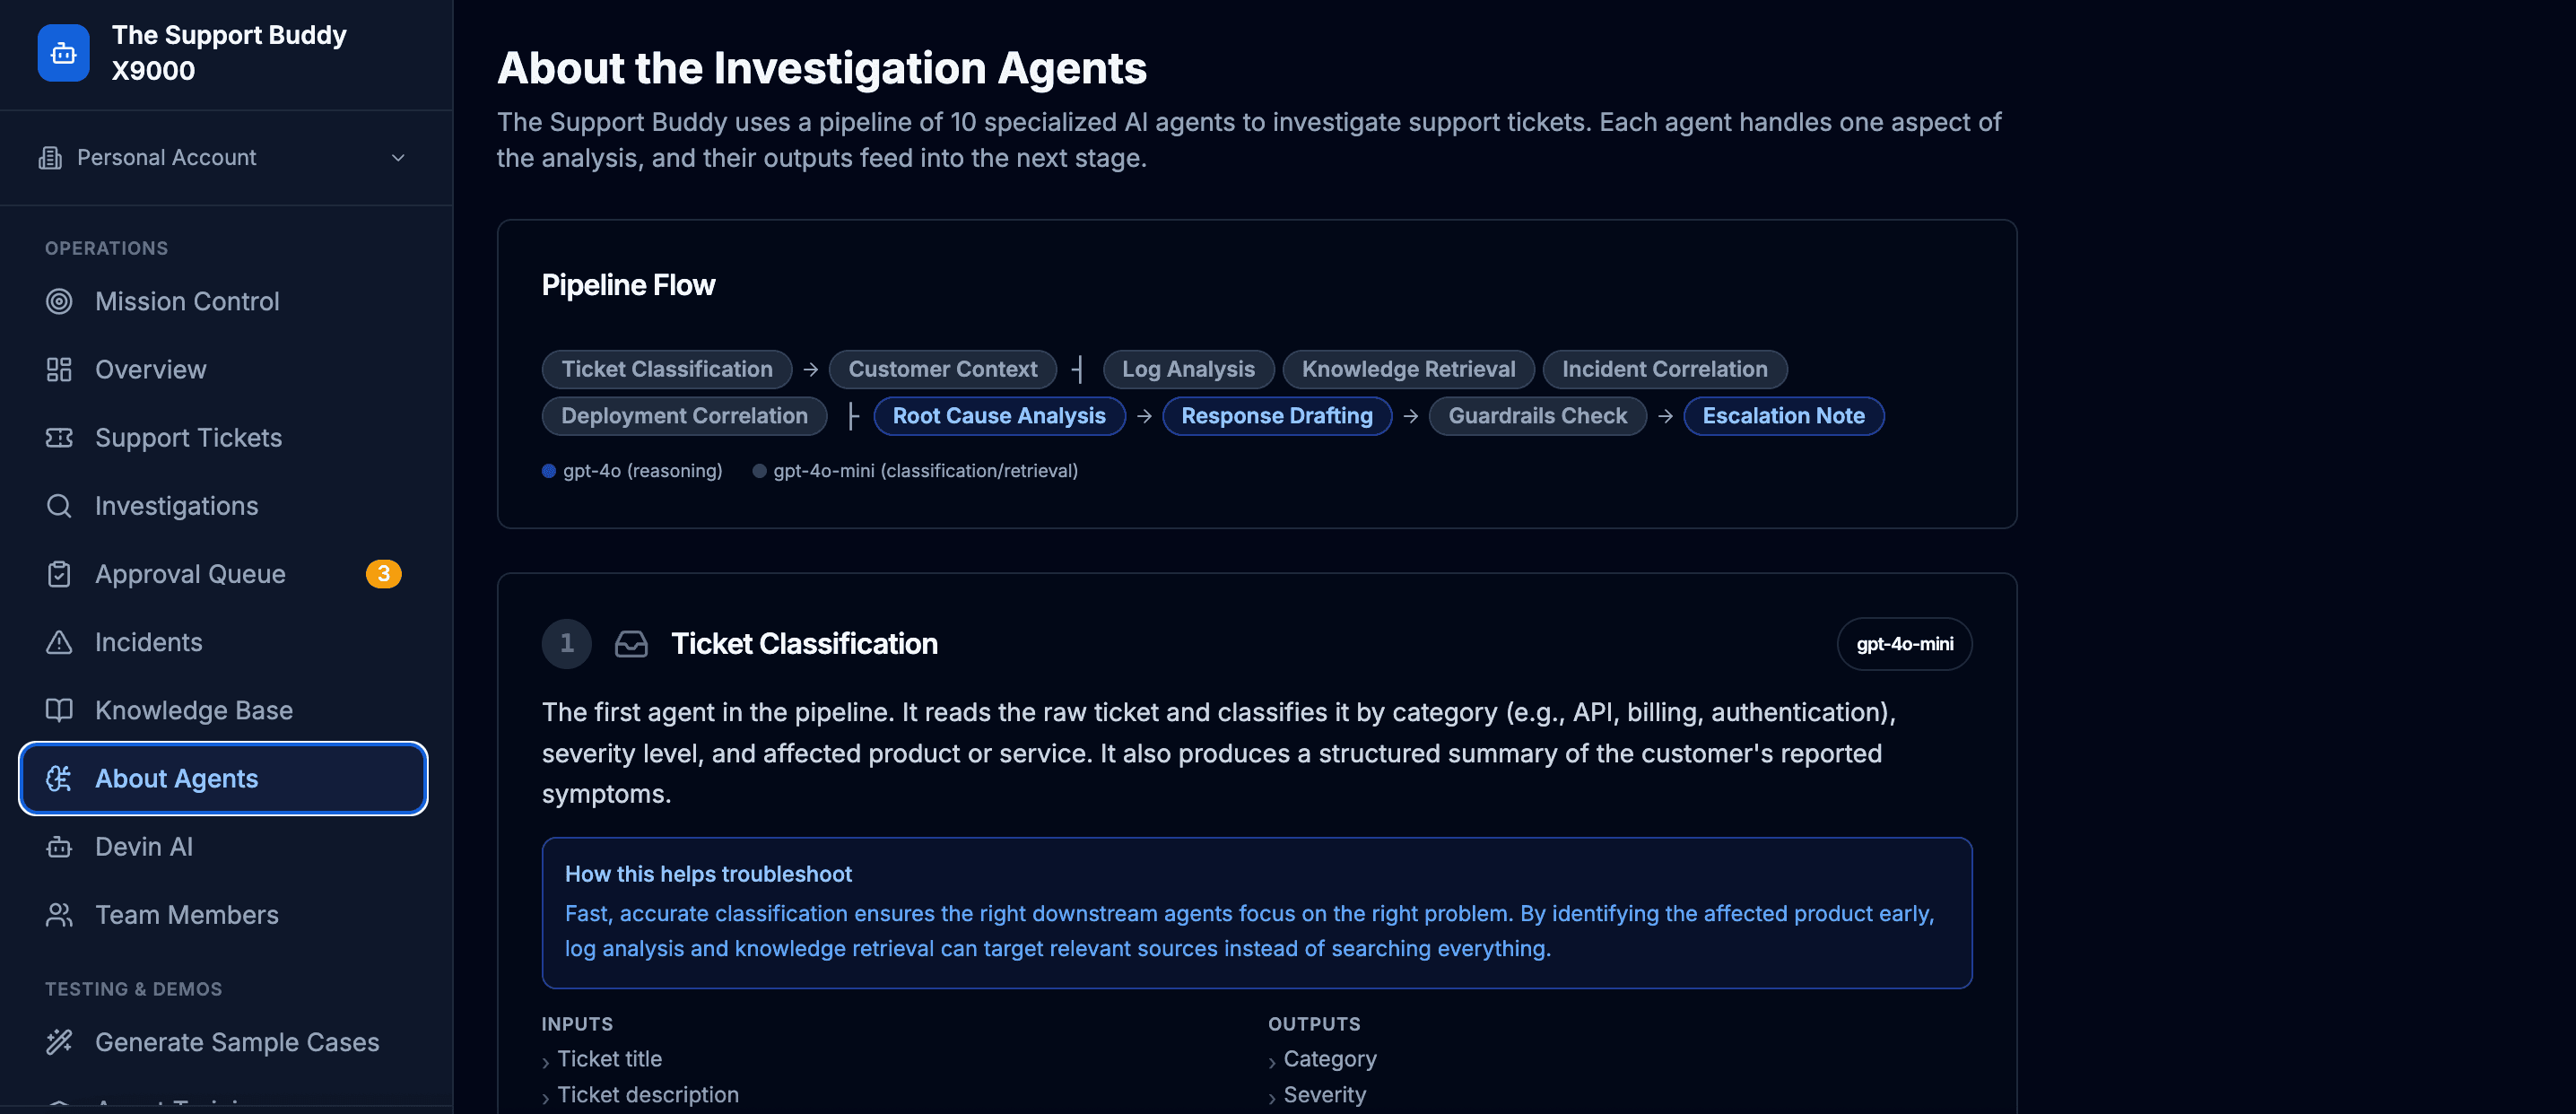The height and width of the screenshot is (1114, 2576).
Task: Click the Approval Queue clipboard icon
Action: pyautogui.click(x=59, y=574)
